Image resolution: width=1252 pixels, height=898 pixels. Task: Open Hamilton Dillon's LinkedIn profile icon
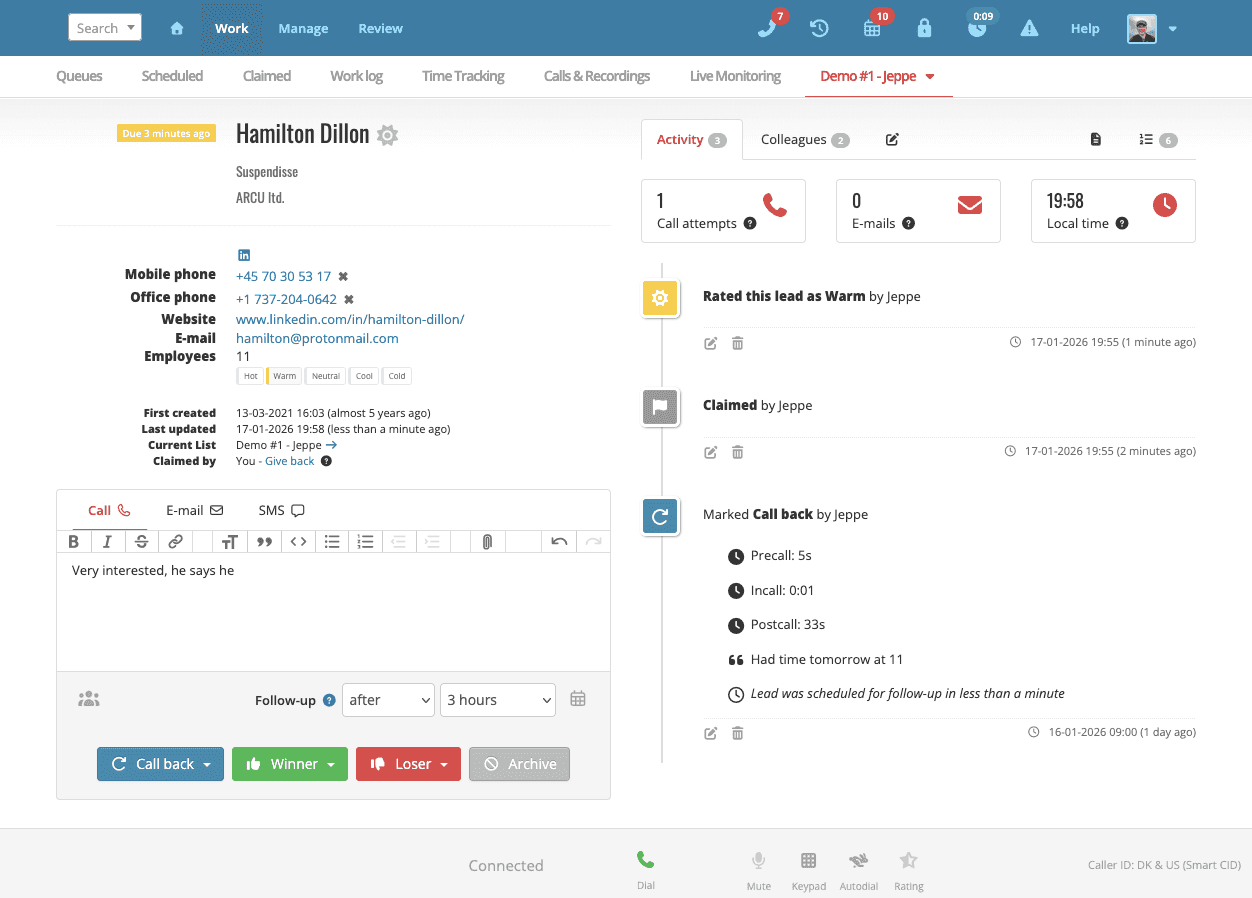point(243,254)
